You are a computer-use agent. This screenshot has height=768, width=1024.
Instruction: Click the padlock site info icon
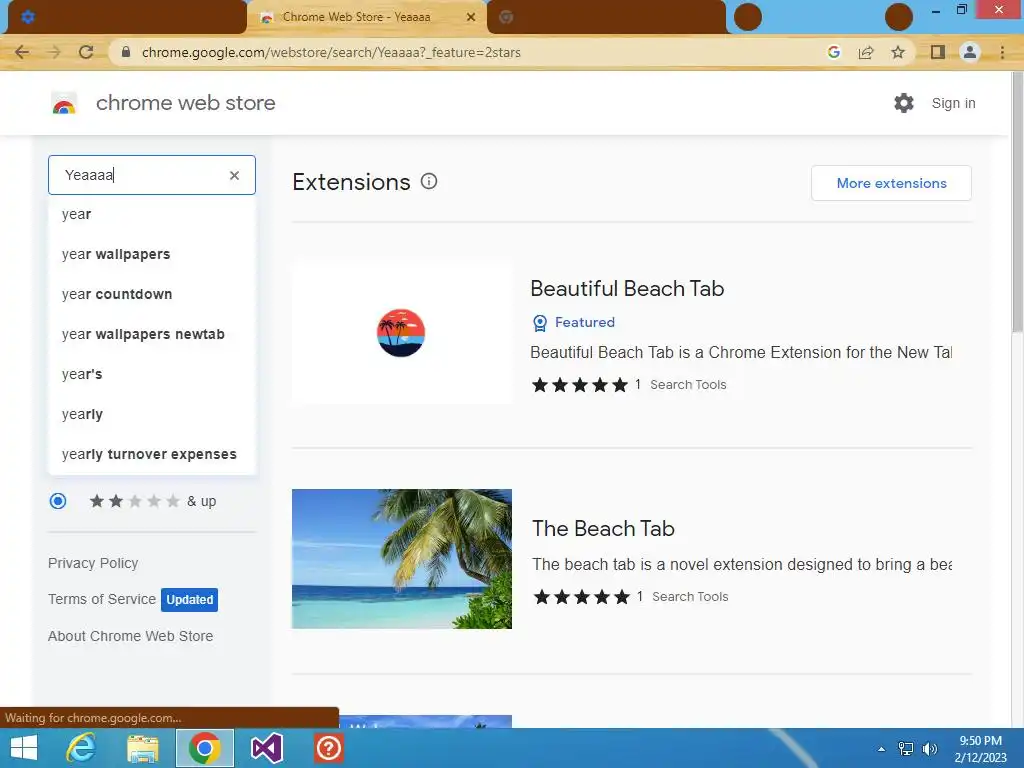[126, 52]
